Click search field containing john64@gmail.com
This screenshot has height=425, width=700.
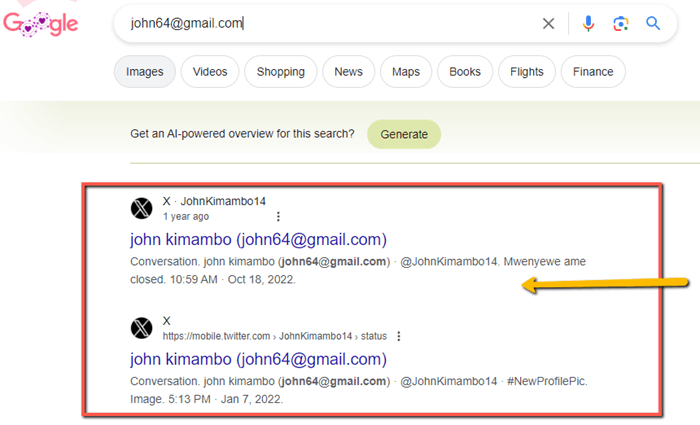pyautogui.click(x=330, y=24)
